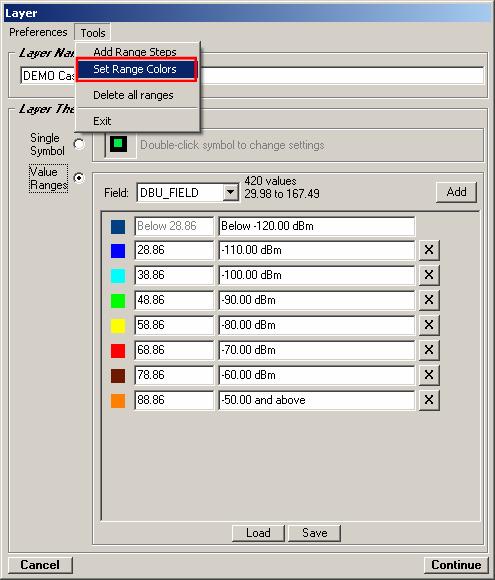This screenshot has height=580, width=495.
Task: Click the Below -120.00 dBm label field
Action: point(317,226)
